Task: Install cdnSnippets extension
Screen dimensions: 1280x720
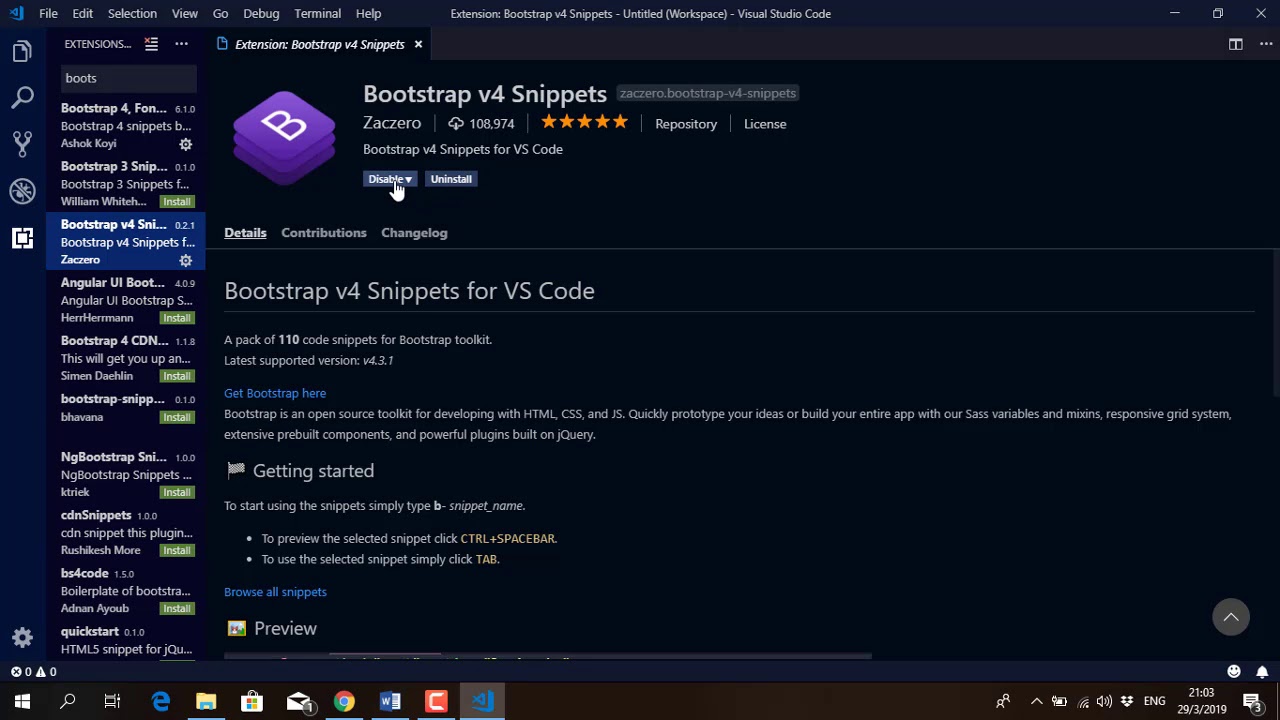Action: (177, 550)
